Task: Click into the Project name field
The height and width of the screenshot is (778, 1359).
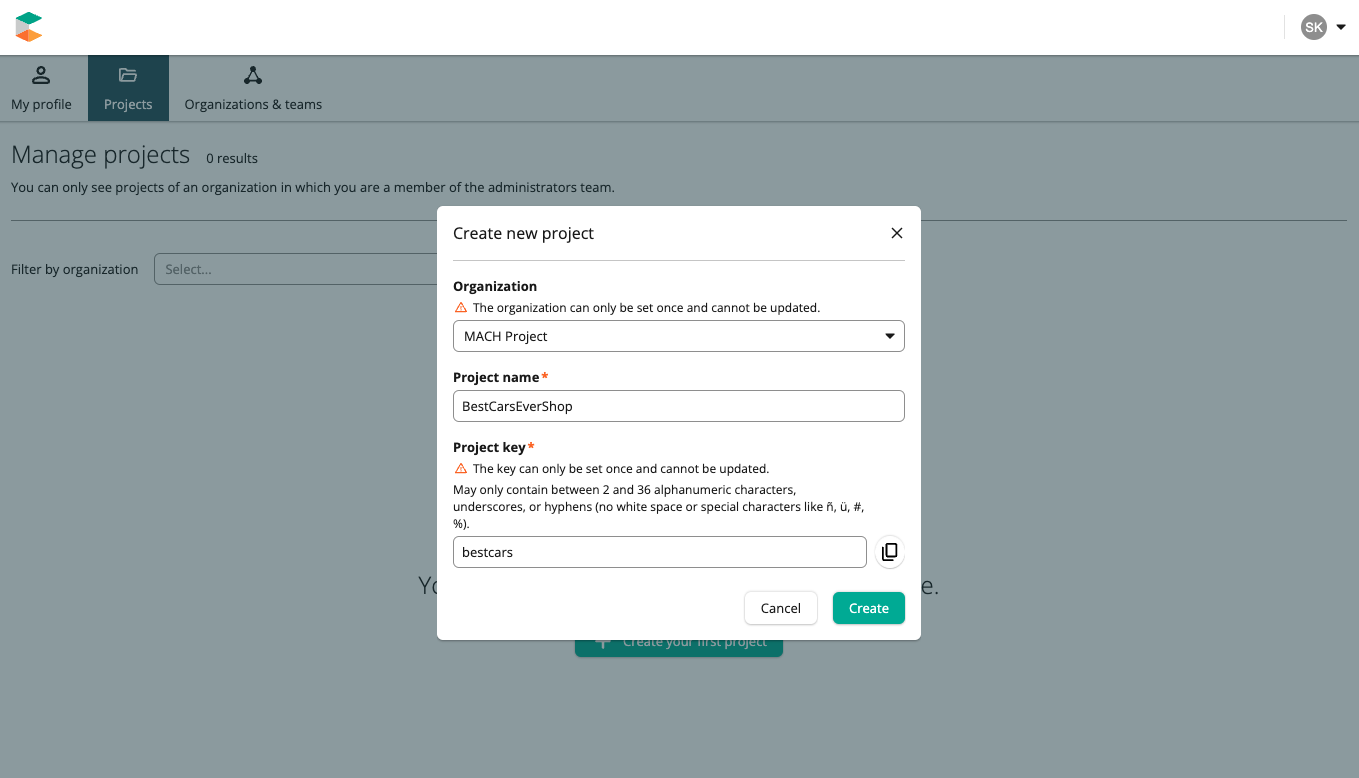Action: pyautogui.click(x=678, y=406)
